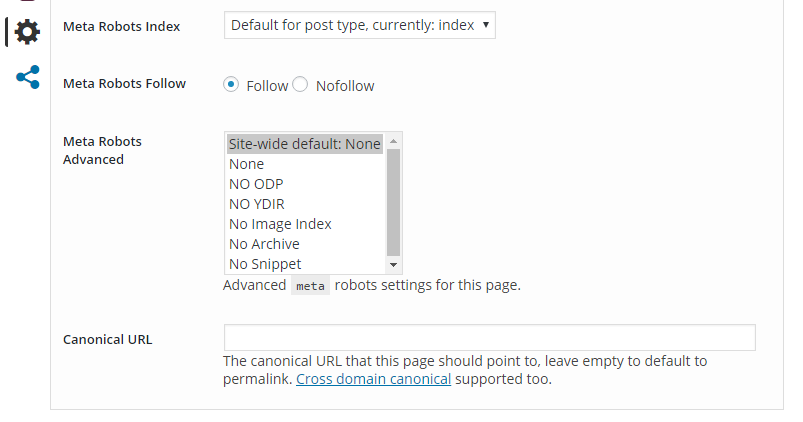This screenshot has height=422, width=803.
Task: Click the listbox scroll down arrow
Action: coord(393,265)
